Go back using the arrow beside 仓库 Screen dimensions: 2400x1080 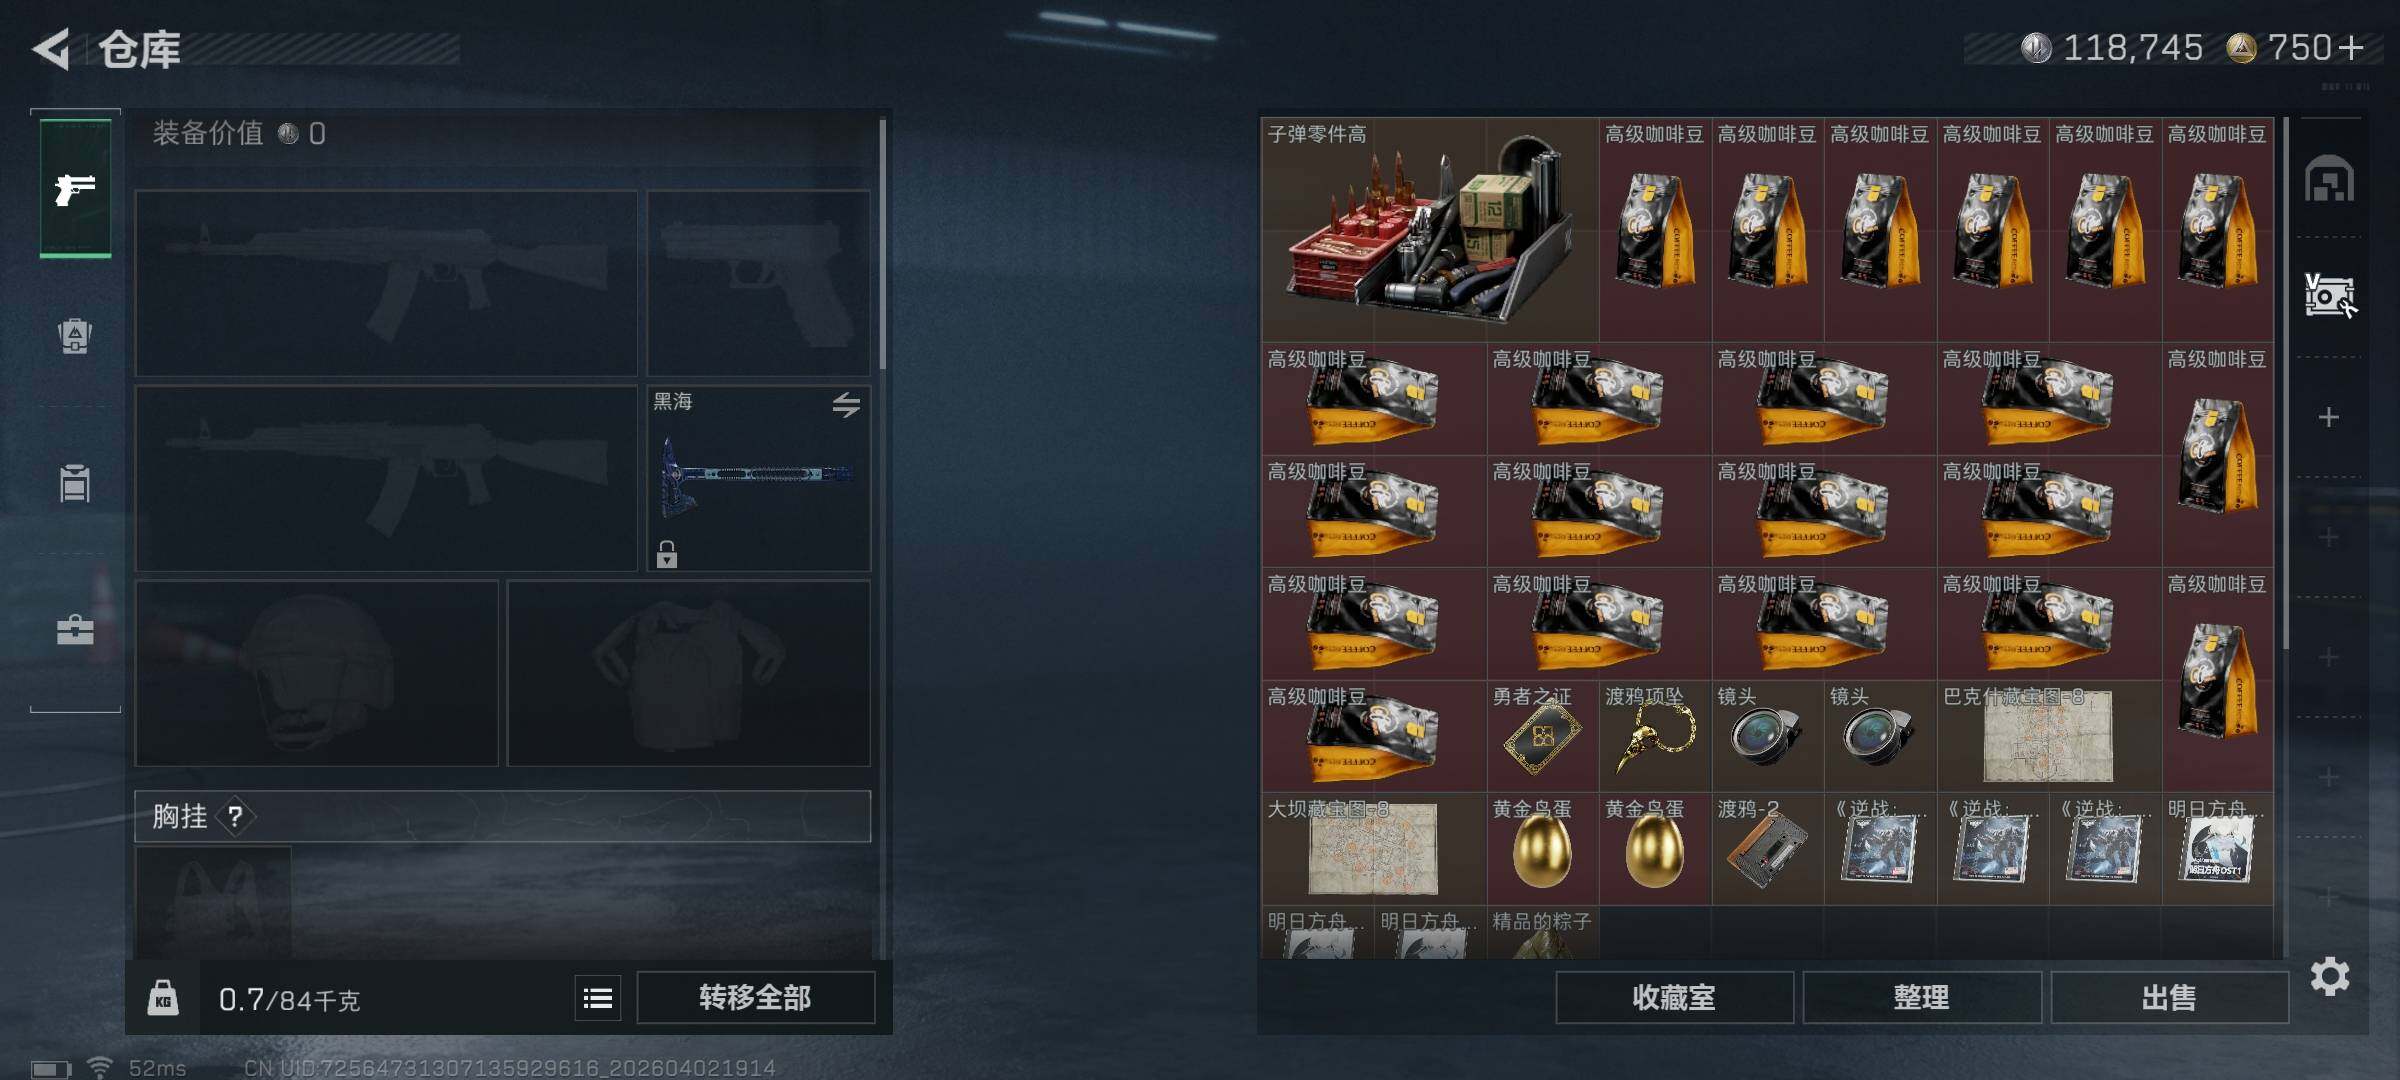point(52,49)
